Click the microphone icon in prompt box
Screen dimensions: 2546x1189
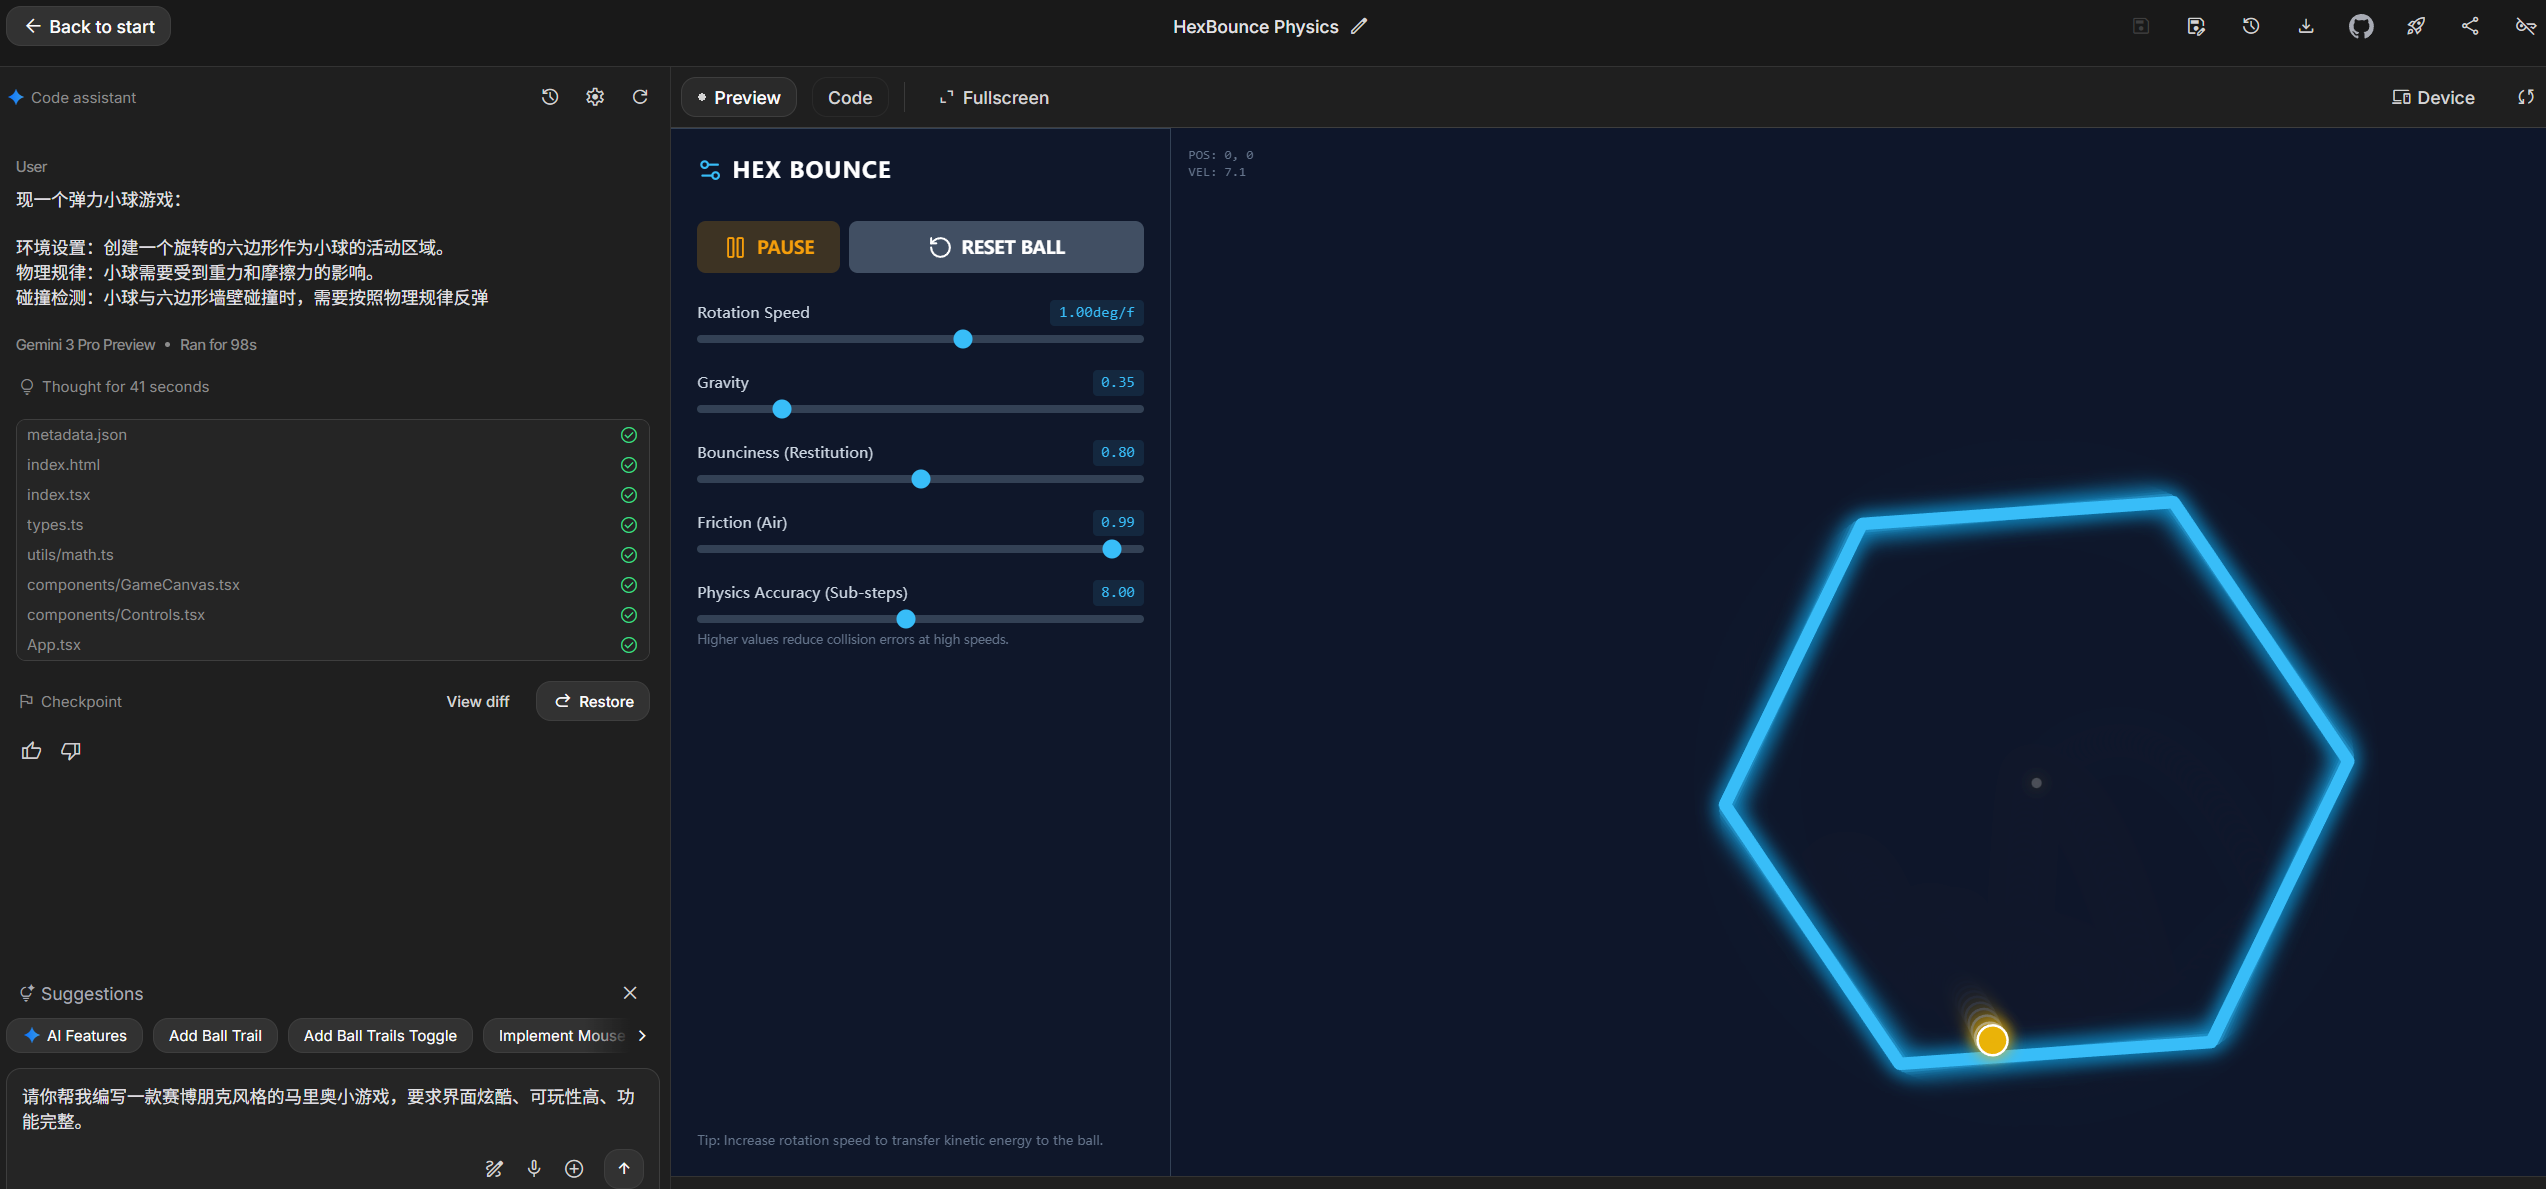tap(534, 1168)
